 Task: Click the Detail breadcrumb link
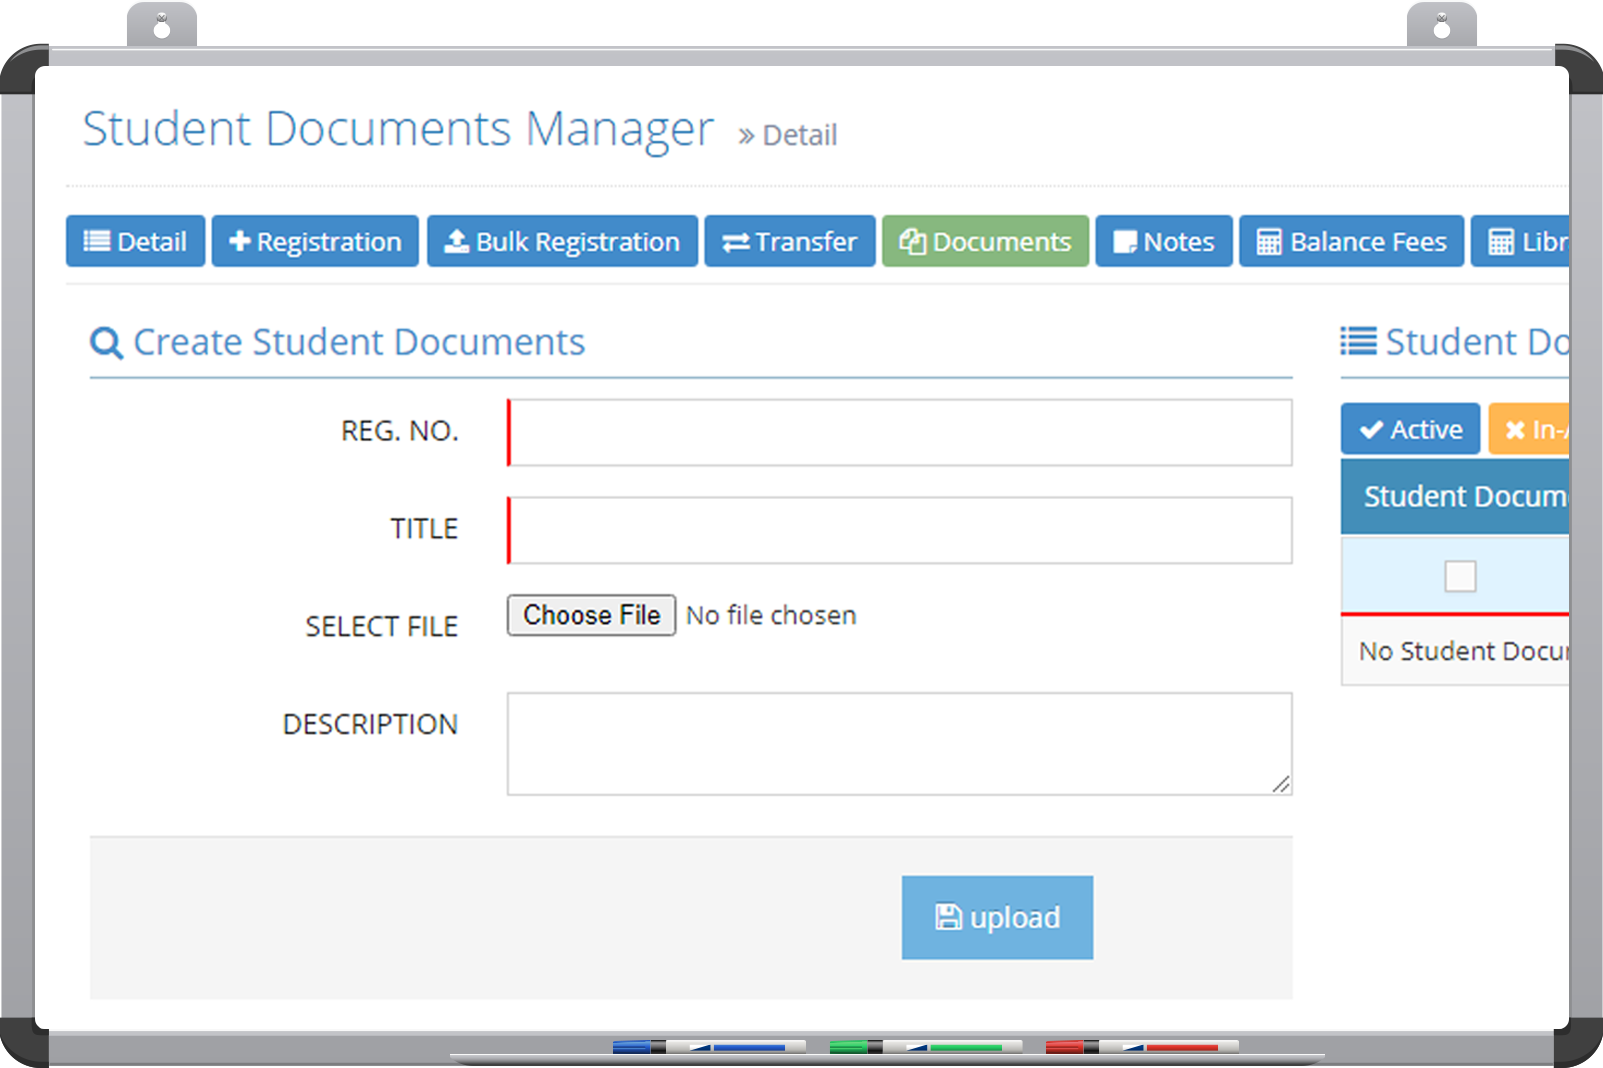click(x=799, y=135)
